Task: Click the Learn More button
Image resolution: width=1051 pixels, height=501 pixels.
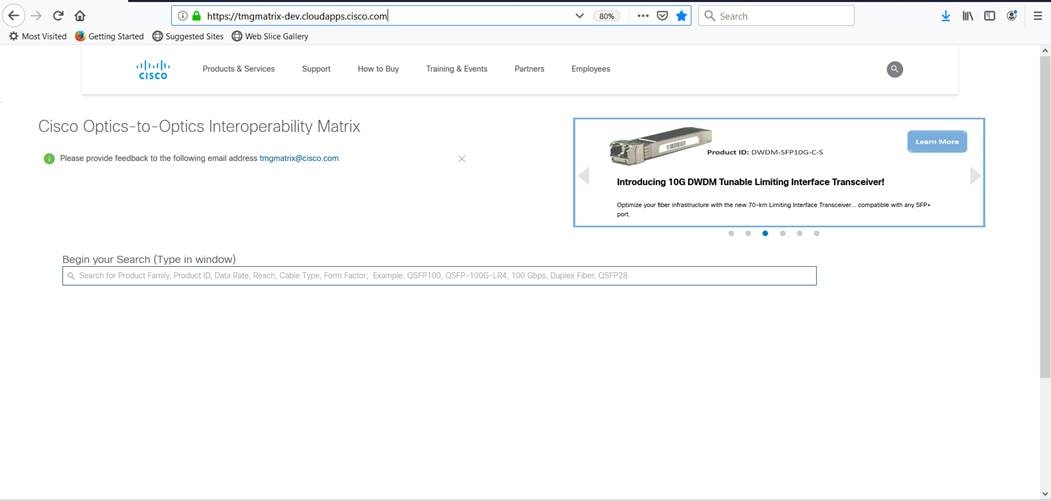Action: [x=937, y=142]
